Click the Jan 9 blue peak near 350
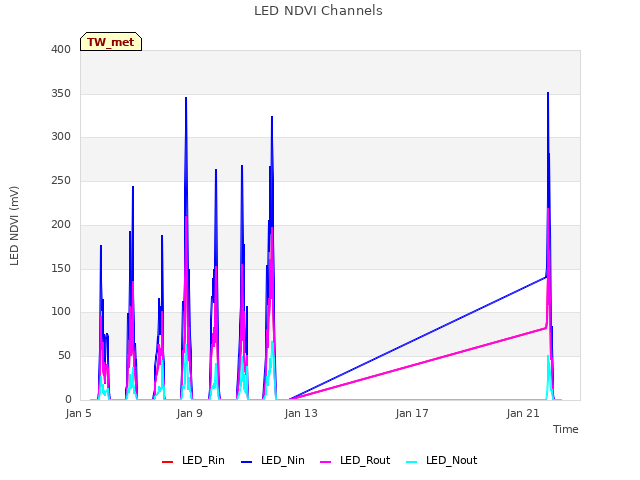Screen dimensions: 640x480 click(x=186, y=98)
